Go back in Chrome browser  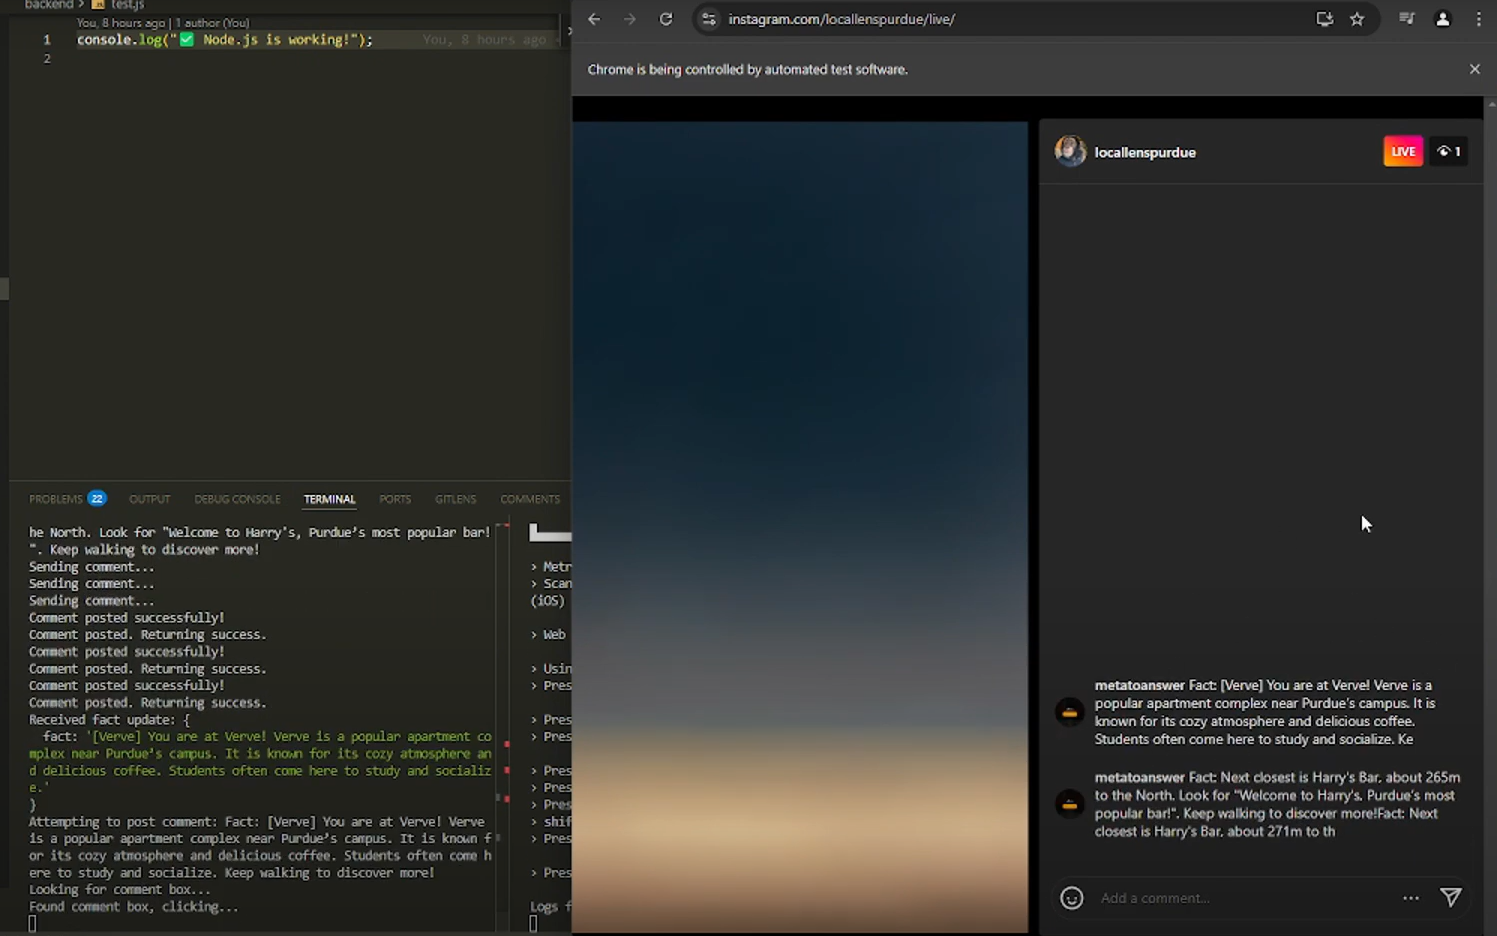pos(594,19)
